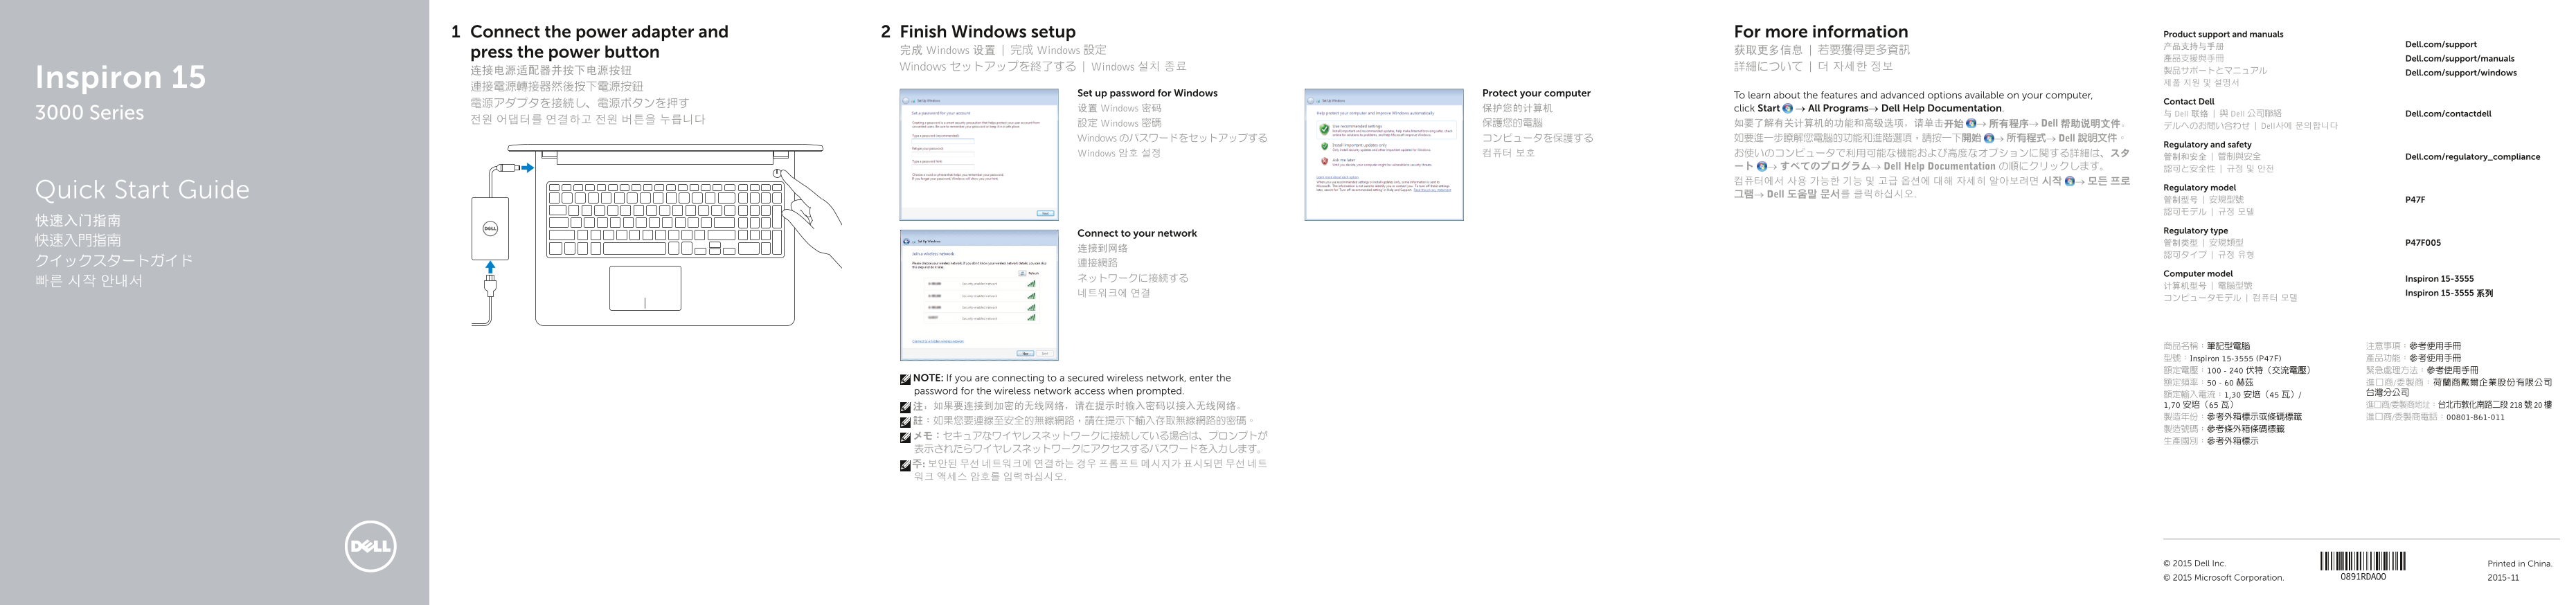Select the 'Printed in China.' text
2576x605 pixels.
pos(2519,564)
